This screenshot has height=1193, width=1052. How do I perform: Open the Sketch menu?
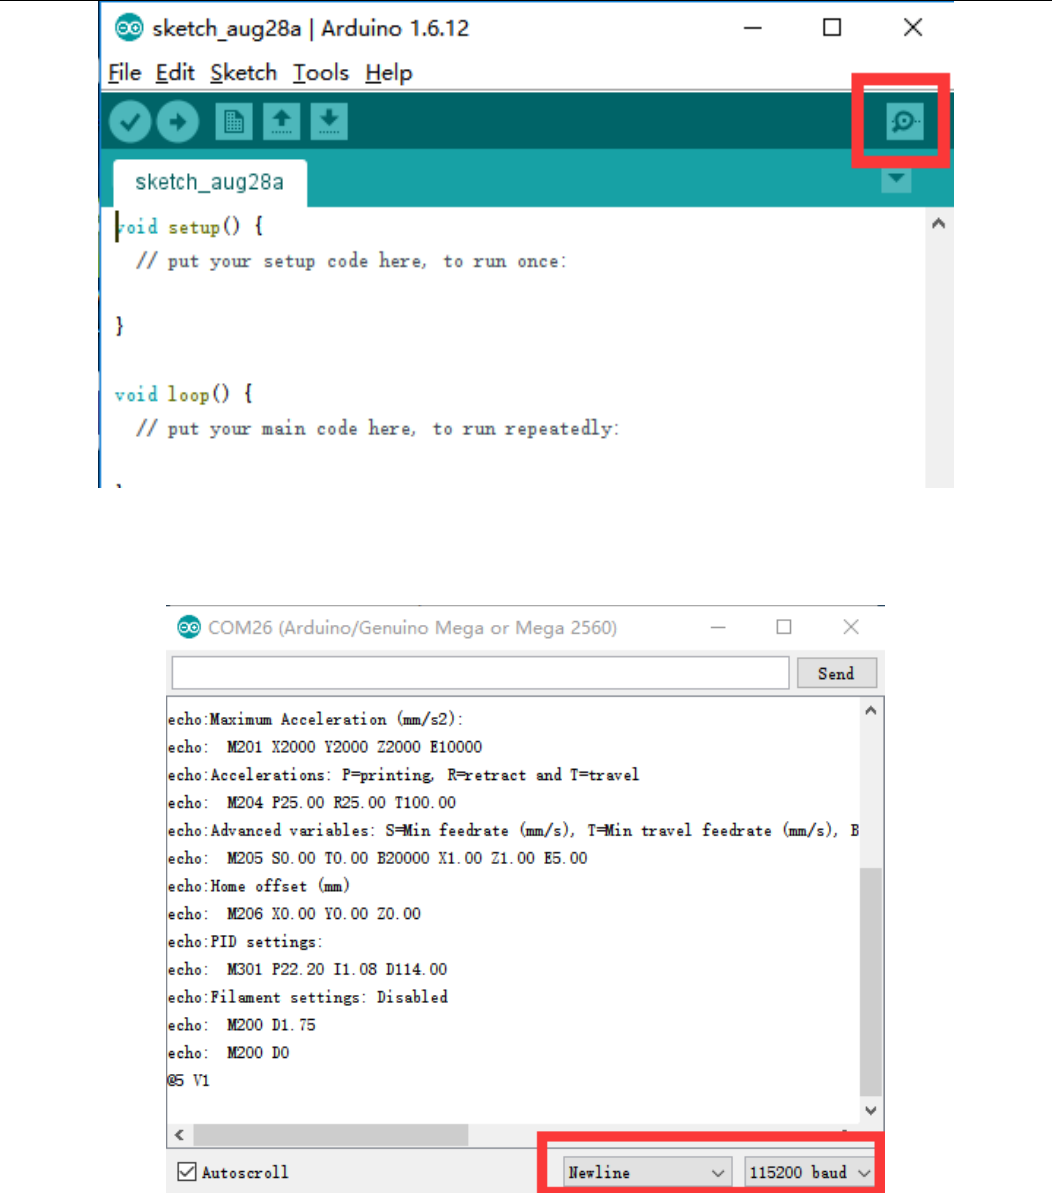coord(243,73)
